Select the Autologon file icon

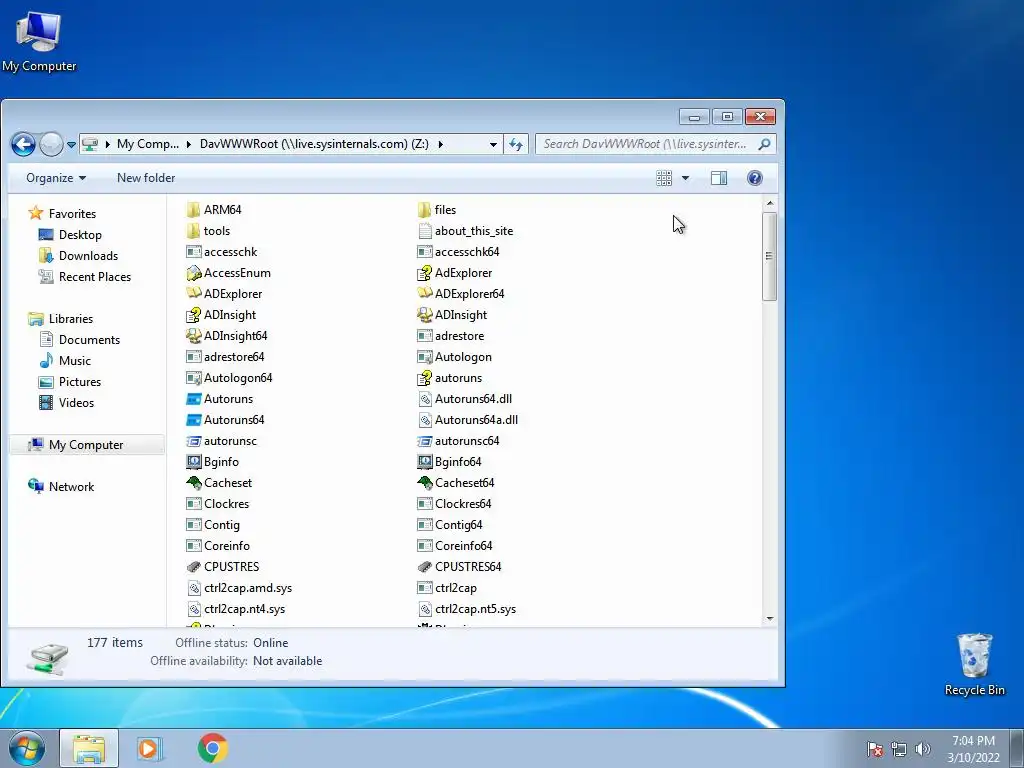(x=424, y=357)
